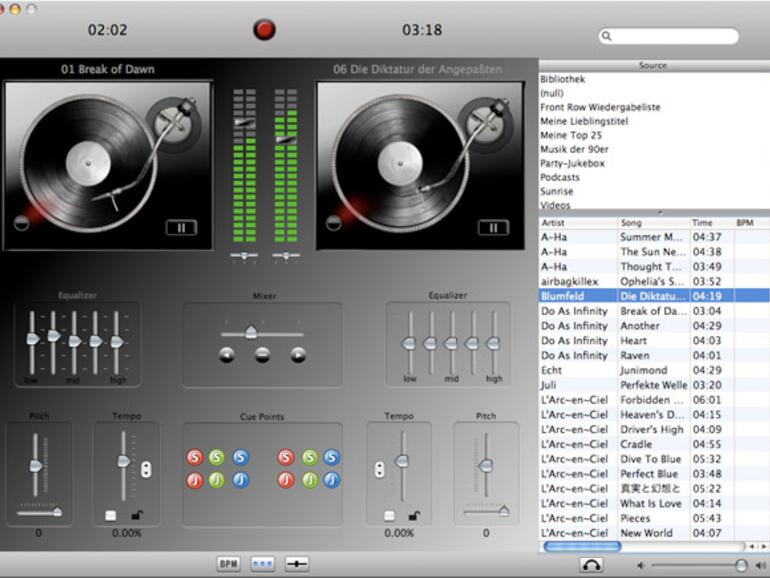Toggle the right deck tempo lock

pyautogui.click(x=413, y=515)
